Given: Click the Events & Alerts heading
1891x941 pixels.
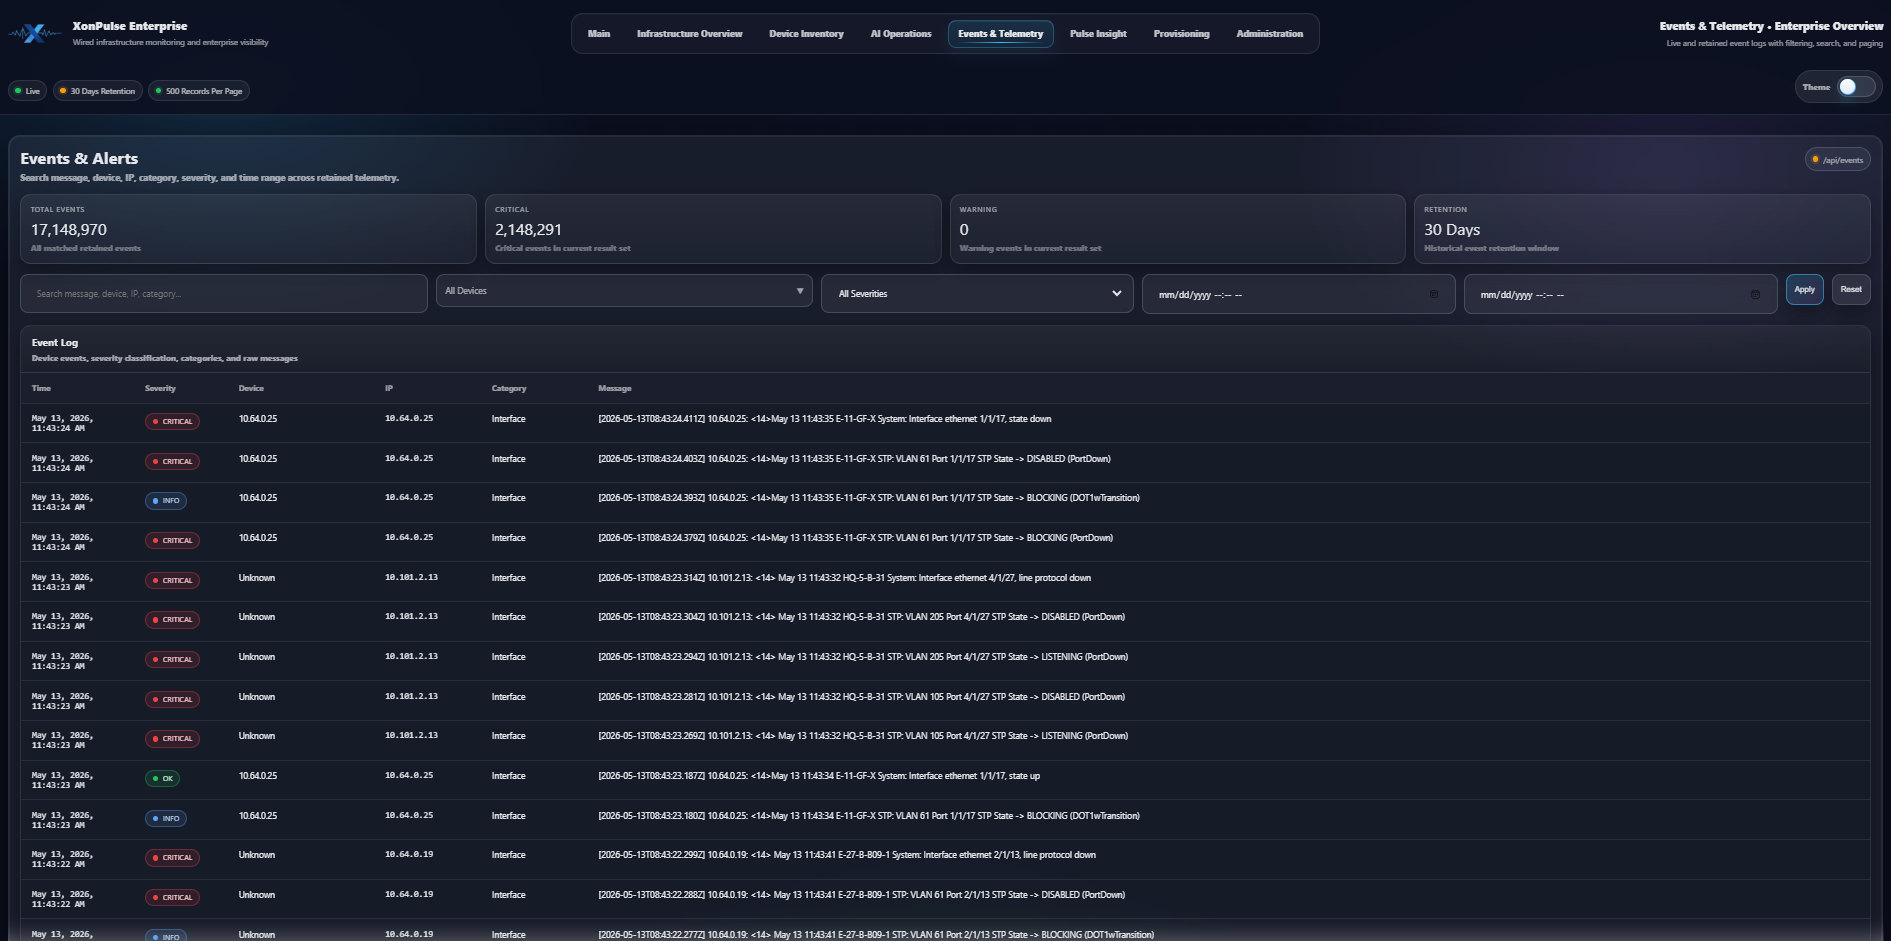Looking at the screenshot, I should tap(79, 159).
